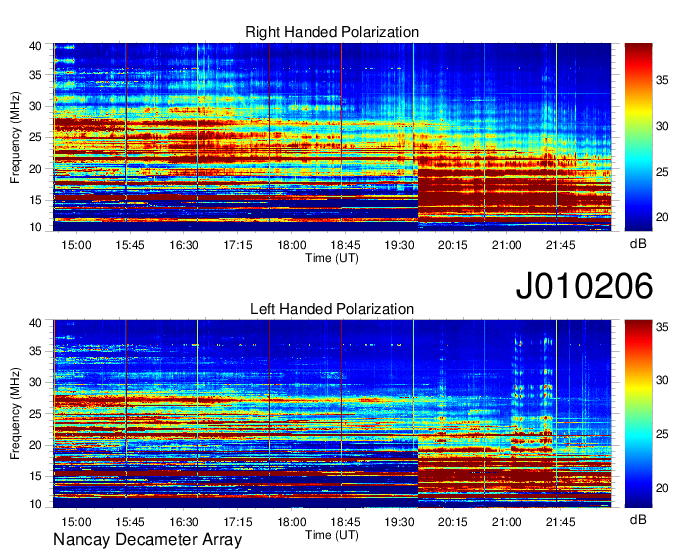Click Time (UT) label under Left Handed plot
Viewport: 680px width, 552px height.
click(332, 535)
